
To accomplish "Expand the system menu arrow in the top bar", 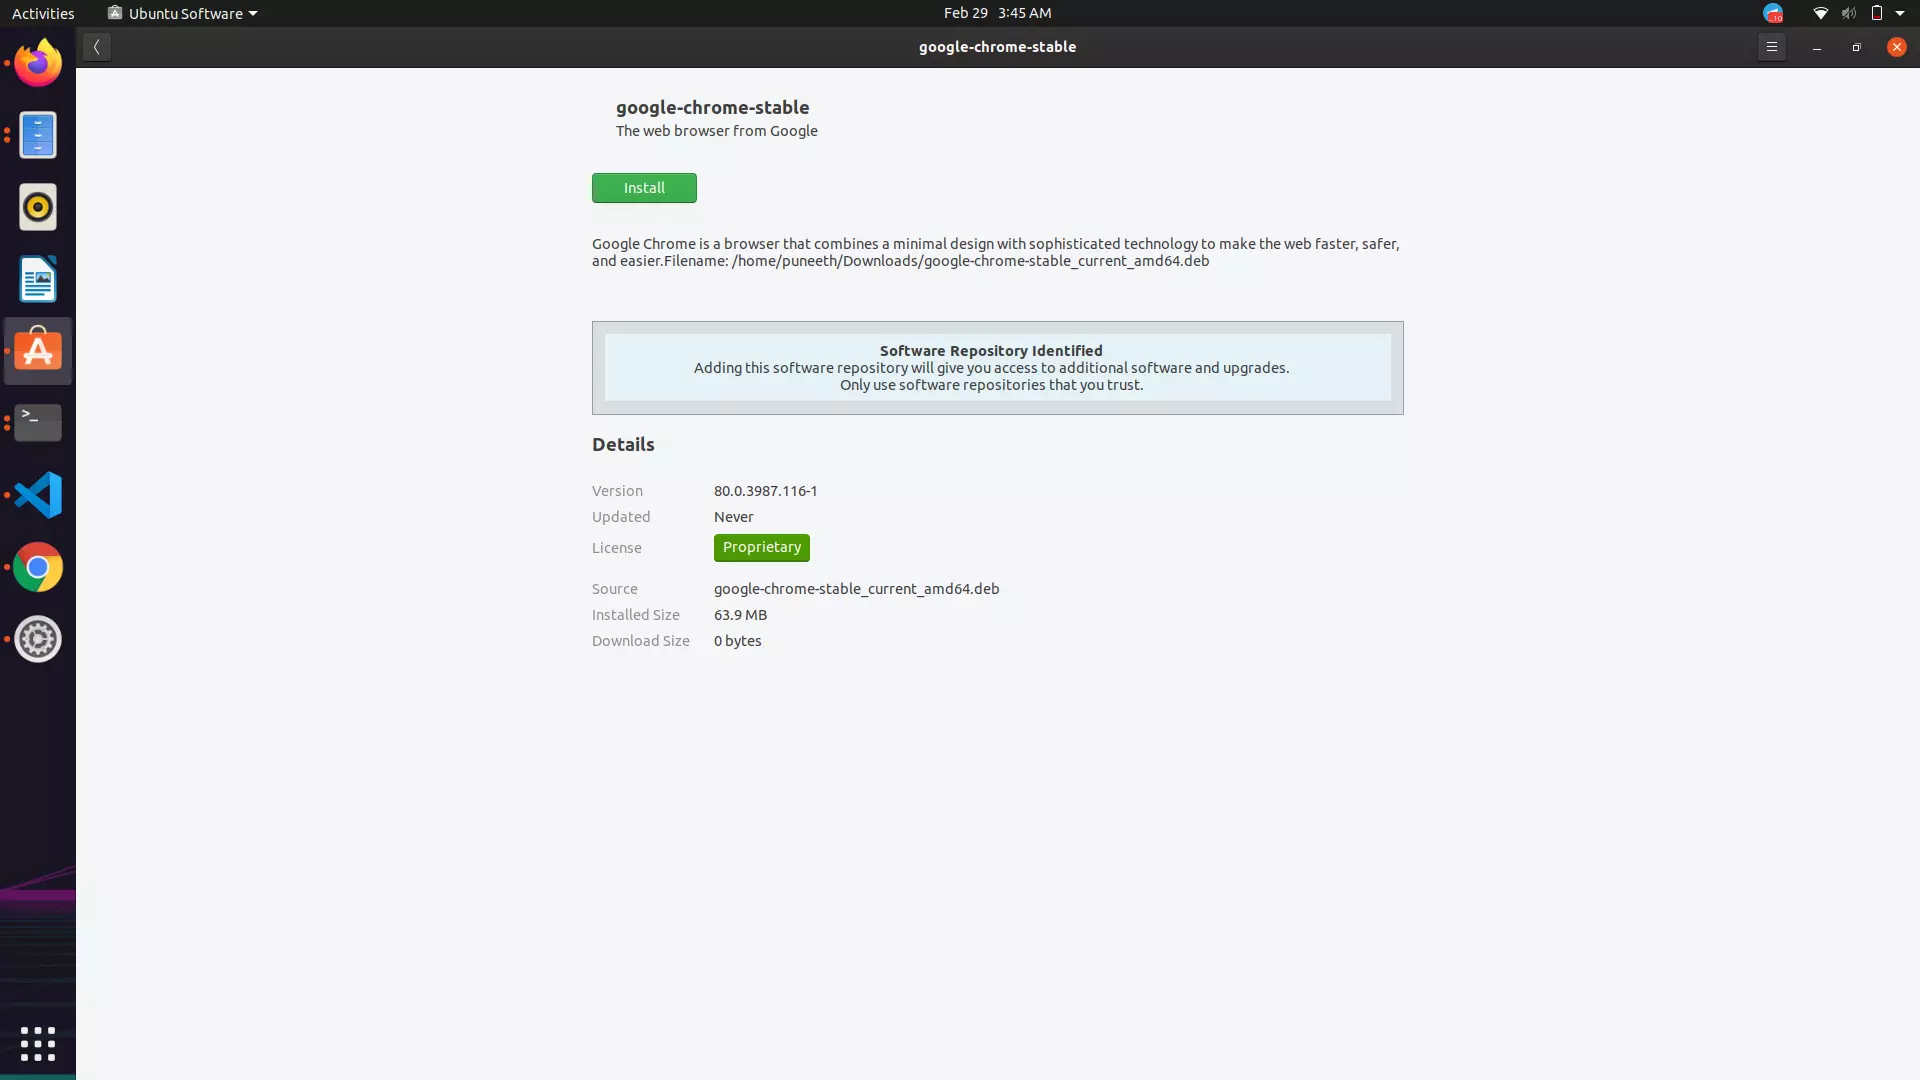I will (1900, 13).
